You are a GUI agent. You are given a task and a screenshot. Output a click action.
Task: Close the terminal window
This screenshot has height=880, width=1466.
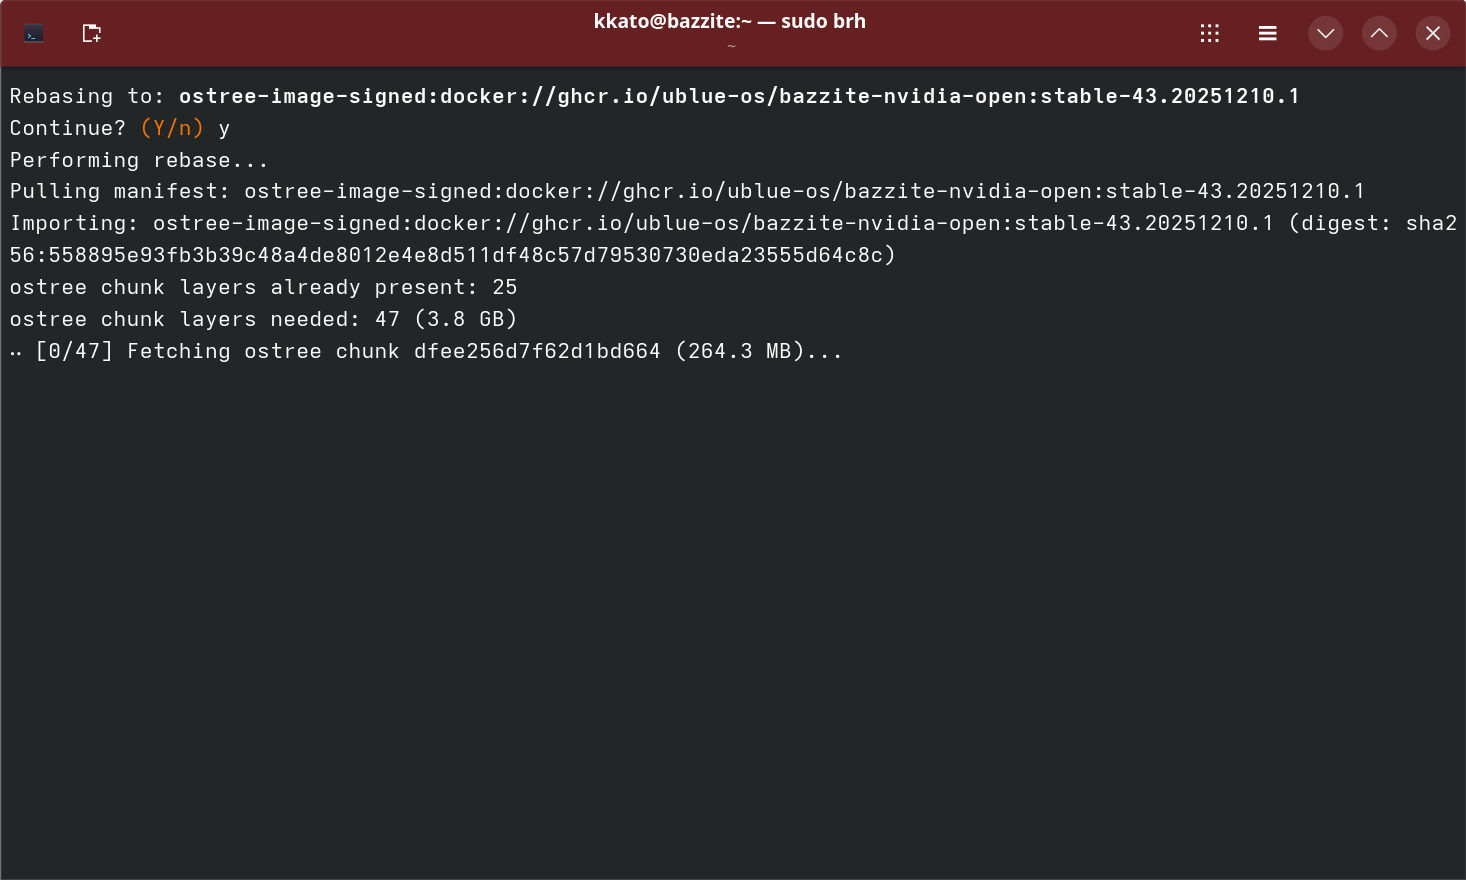(x=1432, y=34)
